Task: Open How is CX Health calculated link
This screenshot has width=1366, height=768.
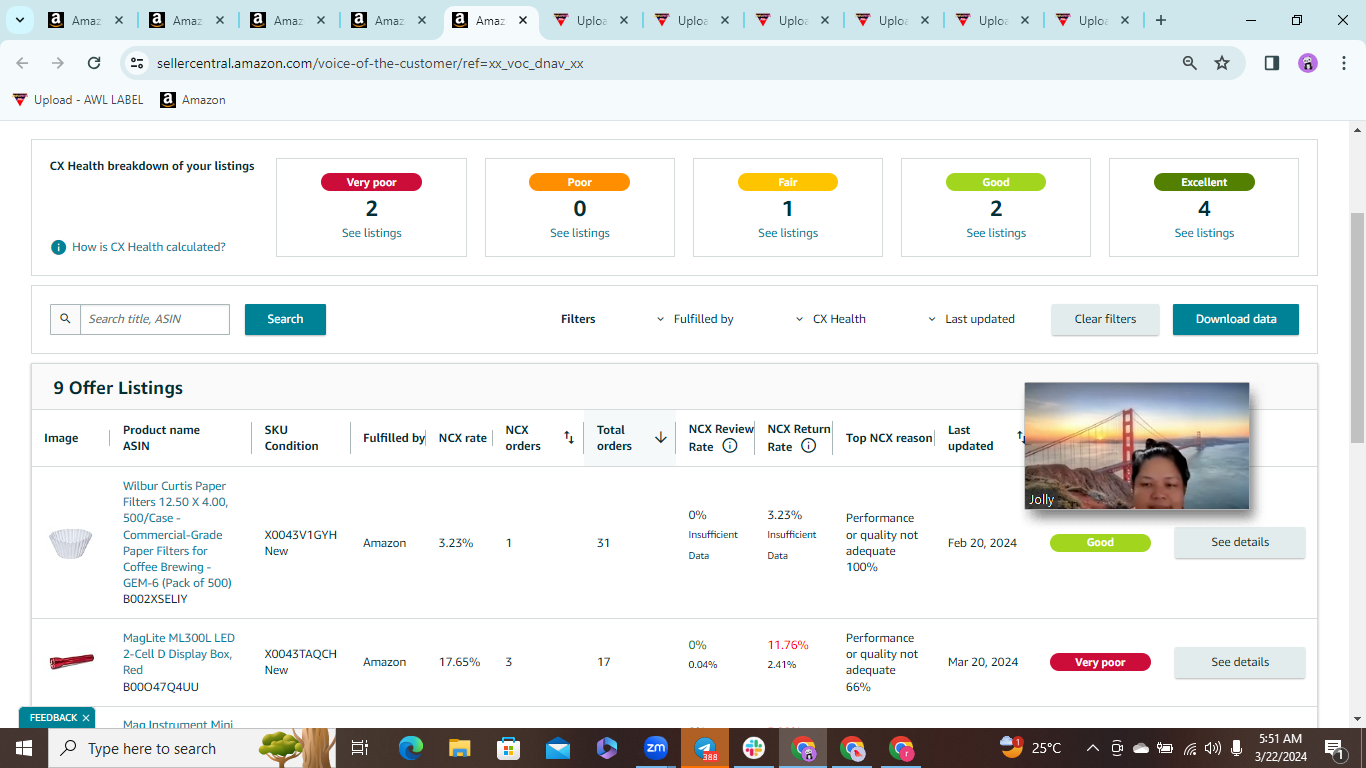Action: [x=149, y=247]
